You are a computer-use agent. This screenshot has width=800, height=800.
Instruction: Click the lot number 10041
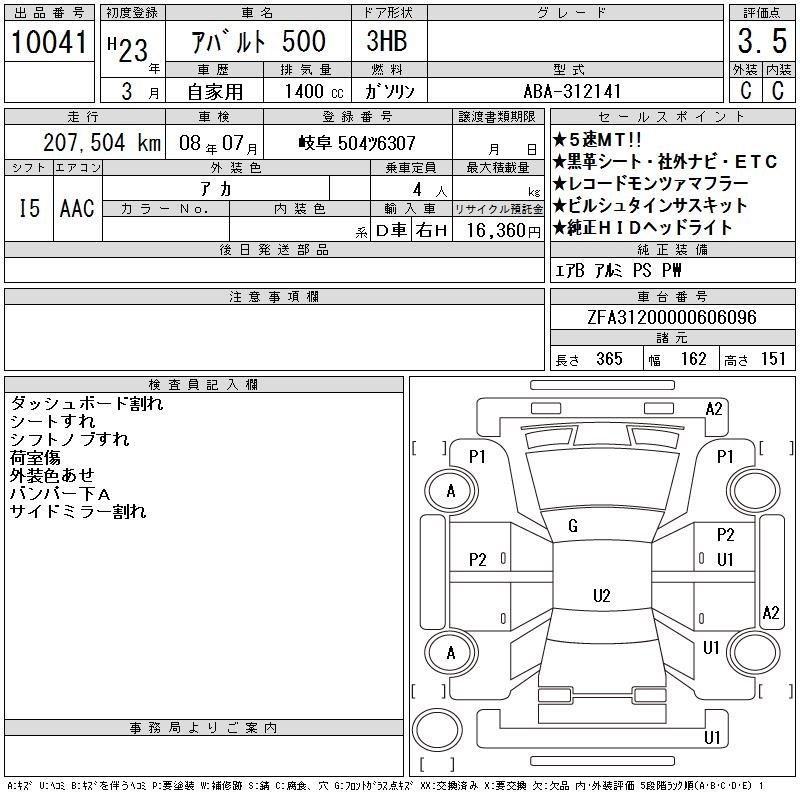click(48, 42)
